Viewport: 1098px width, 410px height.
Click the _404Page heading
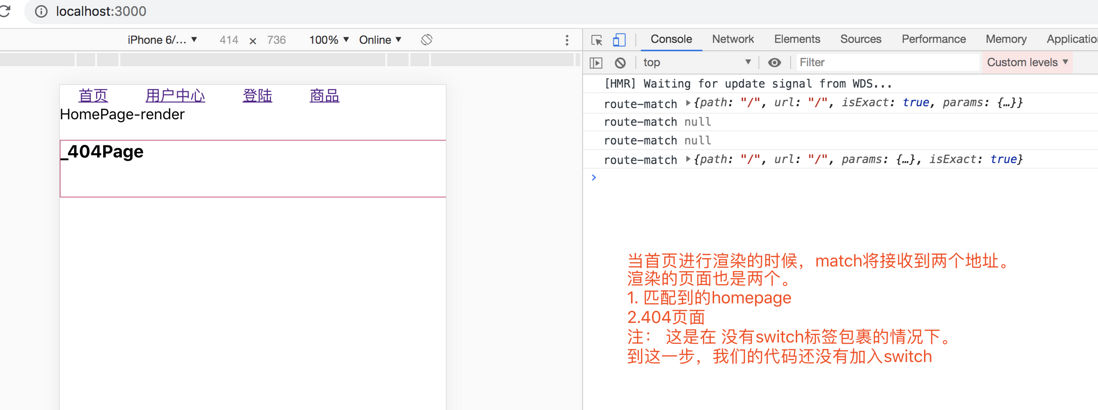pos(102,152)
